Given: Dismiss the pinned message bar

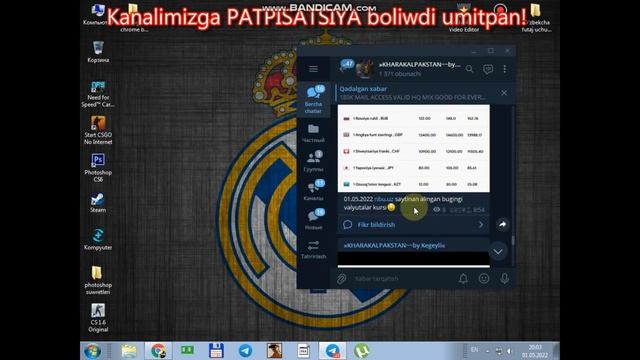Looking at the screenshot, I should click(x=504, y=93).
